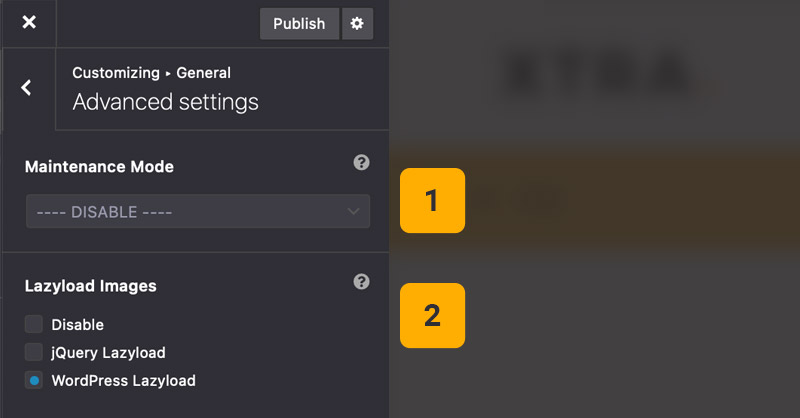This screenshot has height=418, width=800.
Task: Open publish settings gear icon
Action: [357, 23]
